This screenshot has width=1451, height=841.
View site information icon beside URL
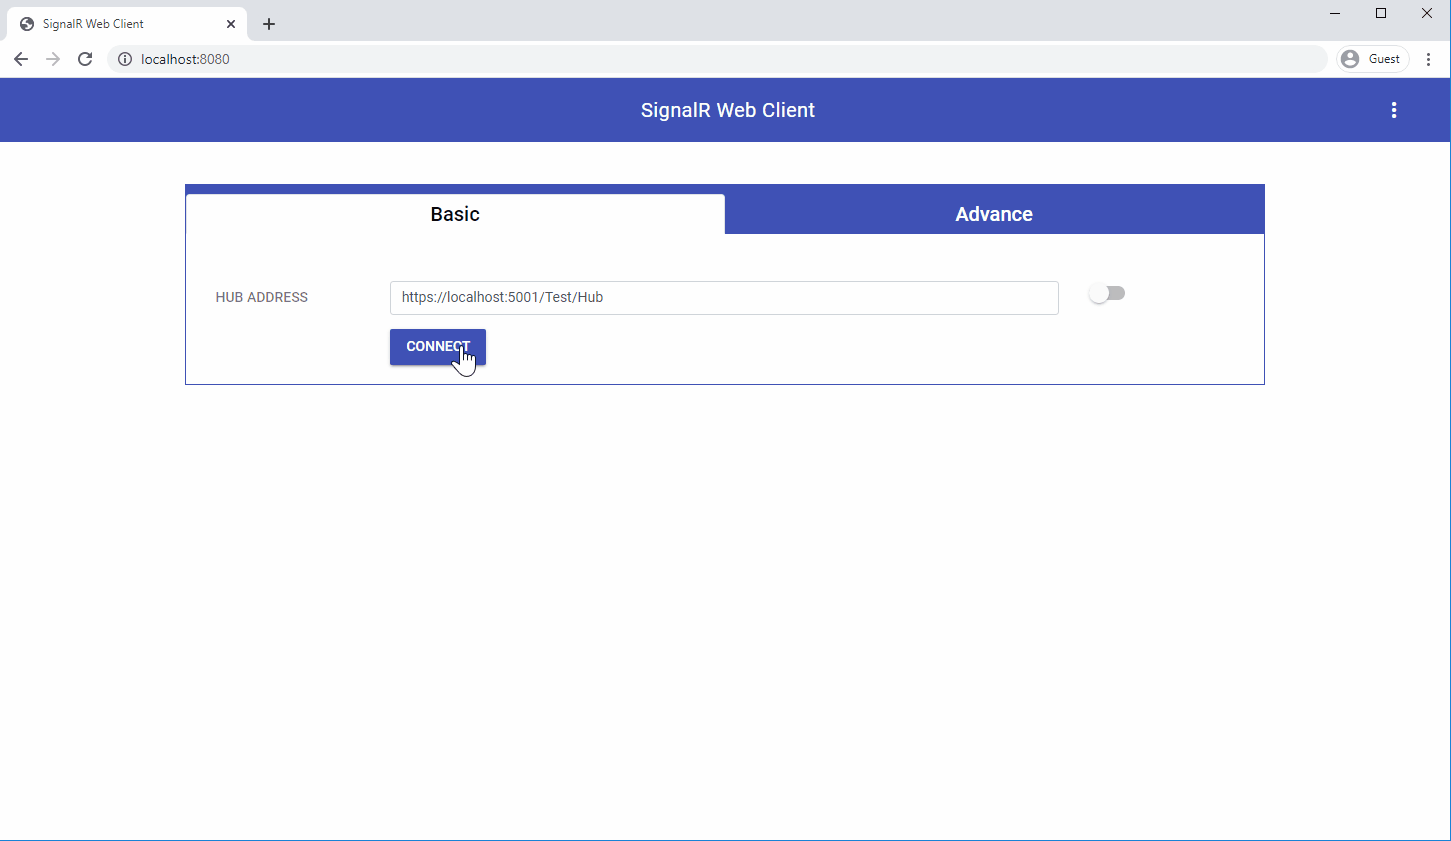click(125, 59)
